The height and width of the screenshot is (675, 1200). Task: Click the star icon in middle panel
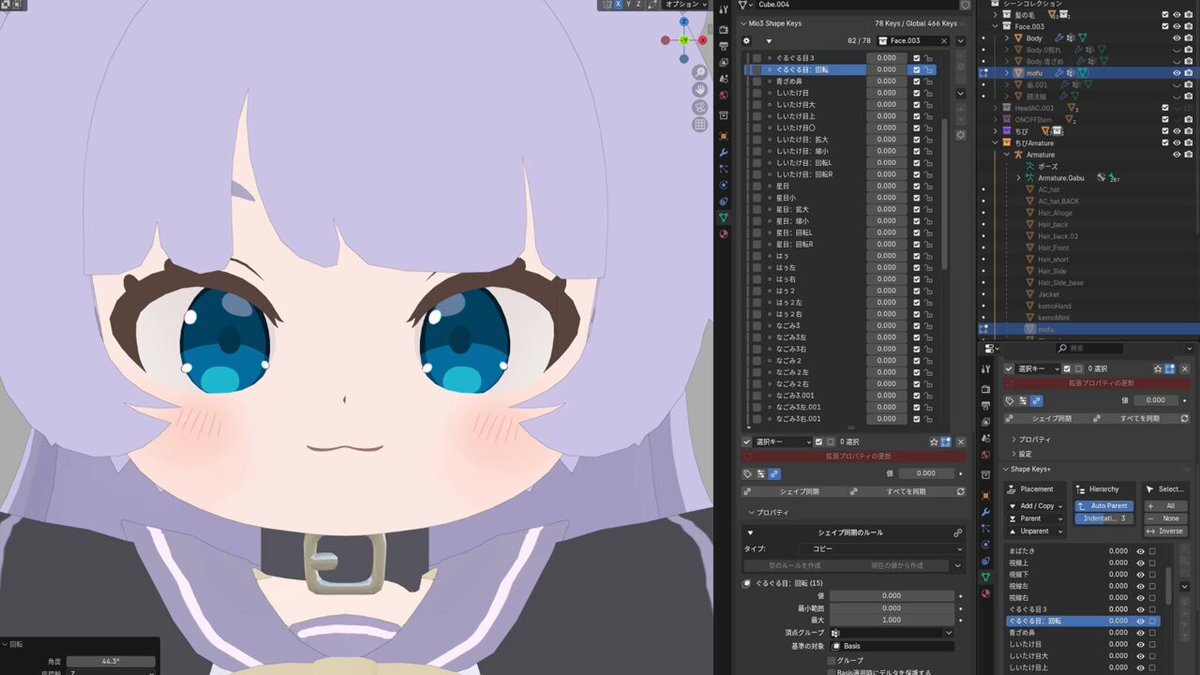click(934, 441)
